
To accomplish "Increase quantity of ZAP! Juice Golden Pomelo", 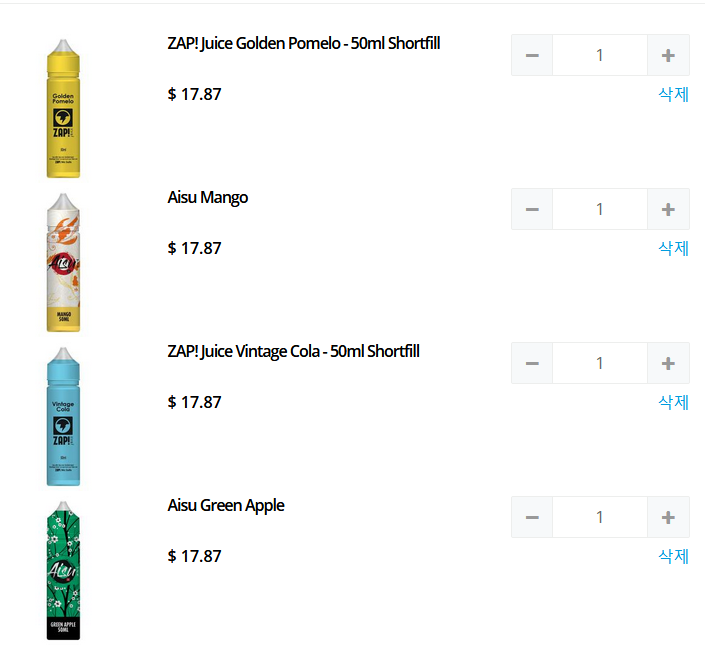I will [x=668, y=55].
